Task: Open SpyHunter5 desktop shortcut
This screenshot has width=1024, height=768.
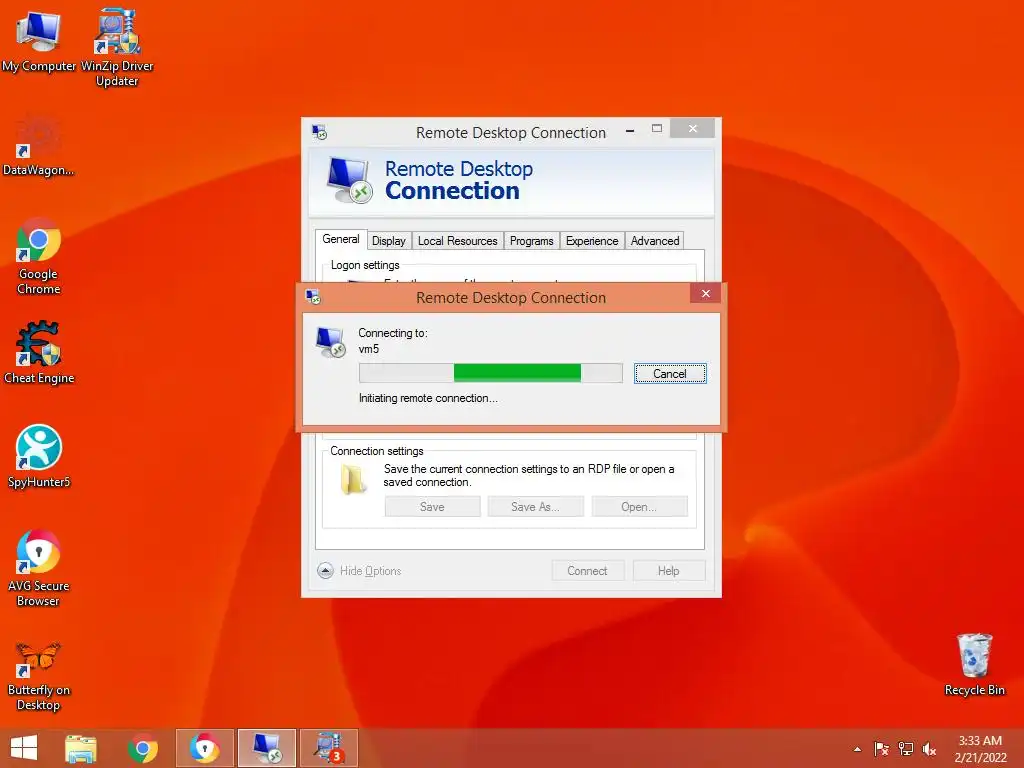Action: pyautogui.click(x=39, y=456)
